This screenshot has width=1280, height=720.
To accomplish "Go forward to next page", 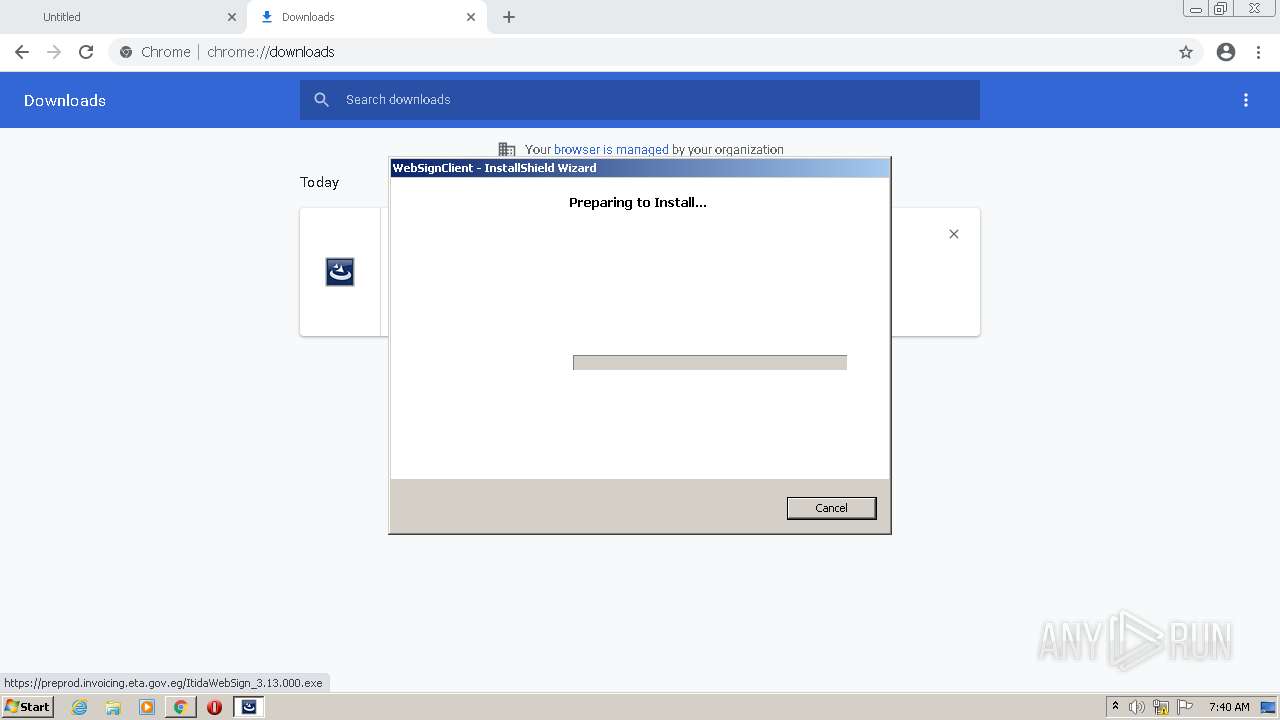I will coord(54,52).
